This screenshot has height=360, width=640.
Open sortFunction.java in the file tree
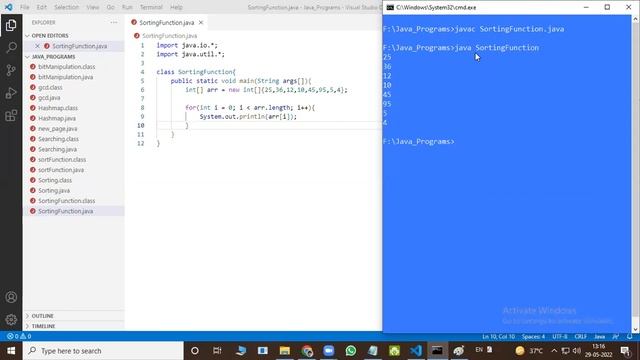[x=61, y=170]
